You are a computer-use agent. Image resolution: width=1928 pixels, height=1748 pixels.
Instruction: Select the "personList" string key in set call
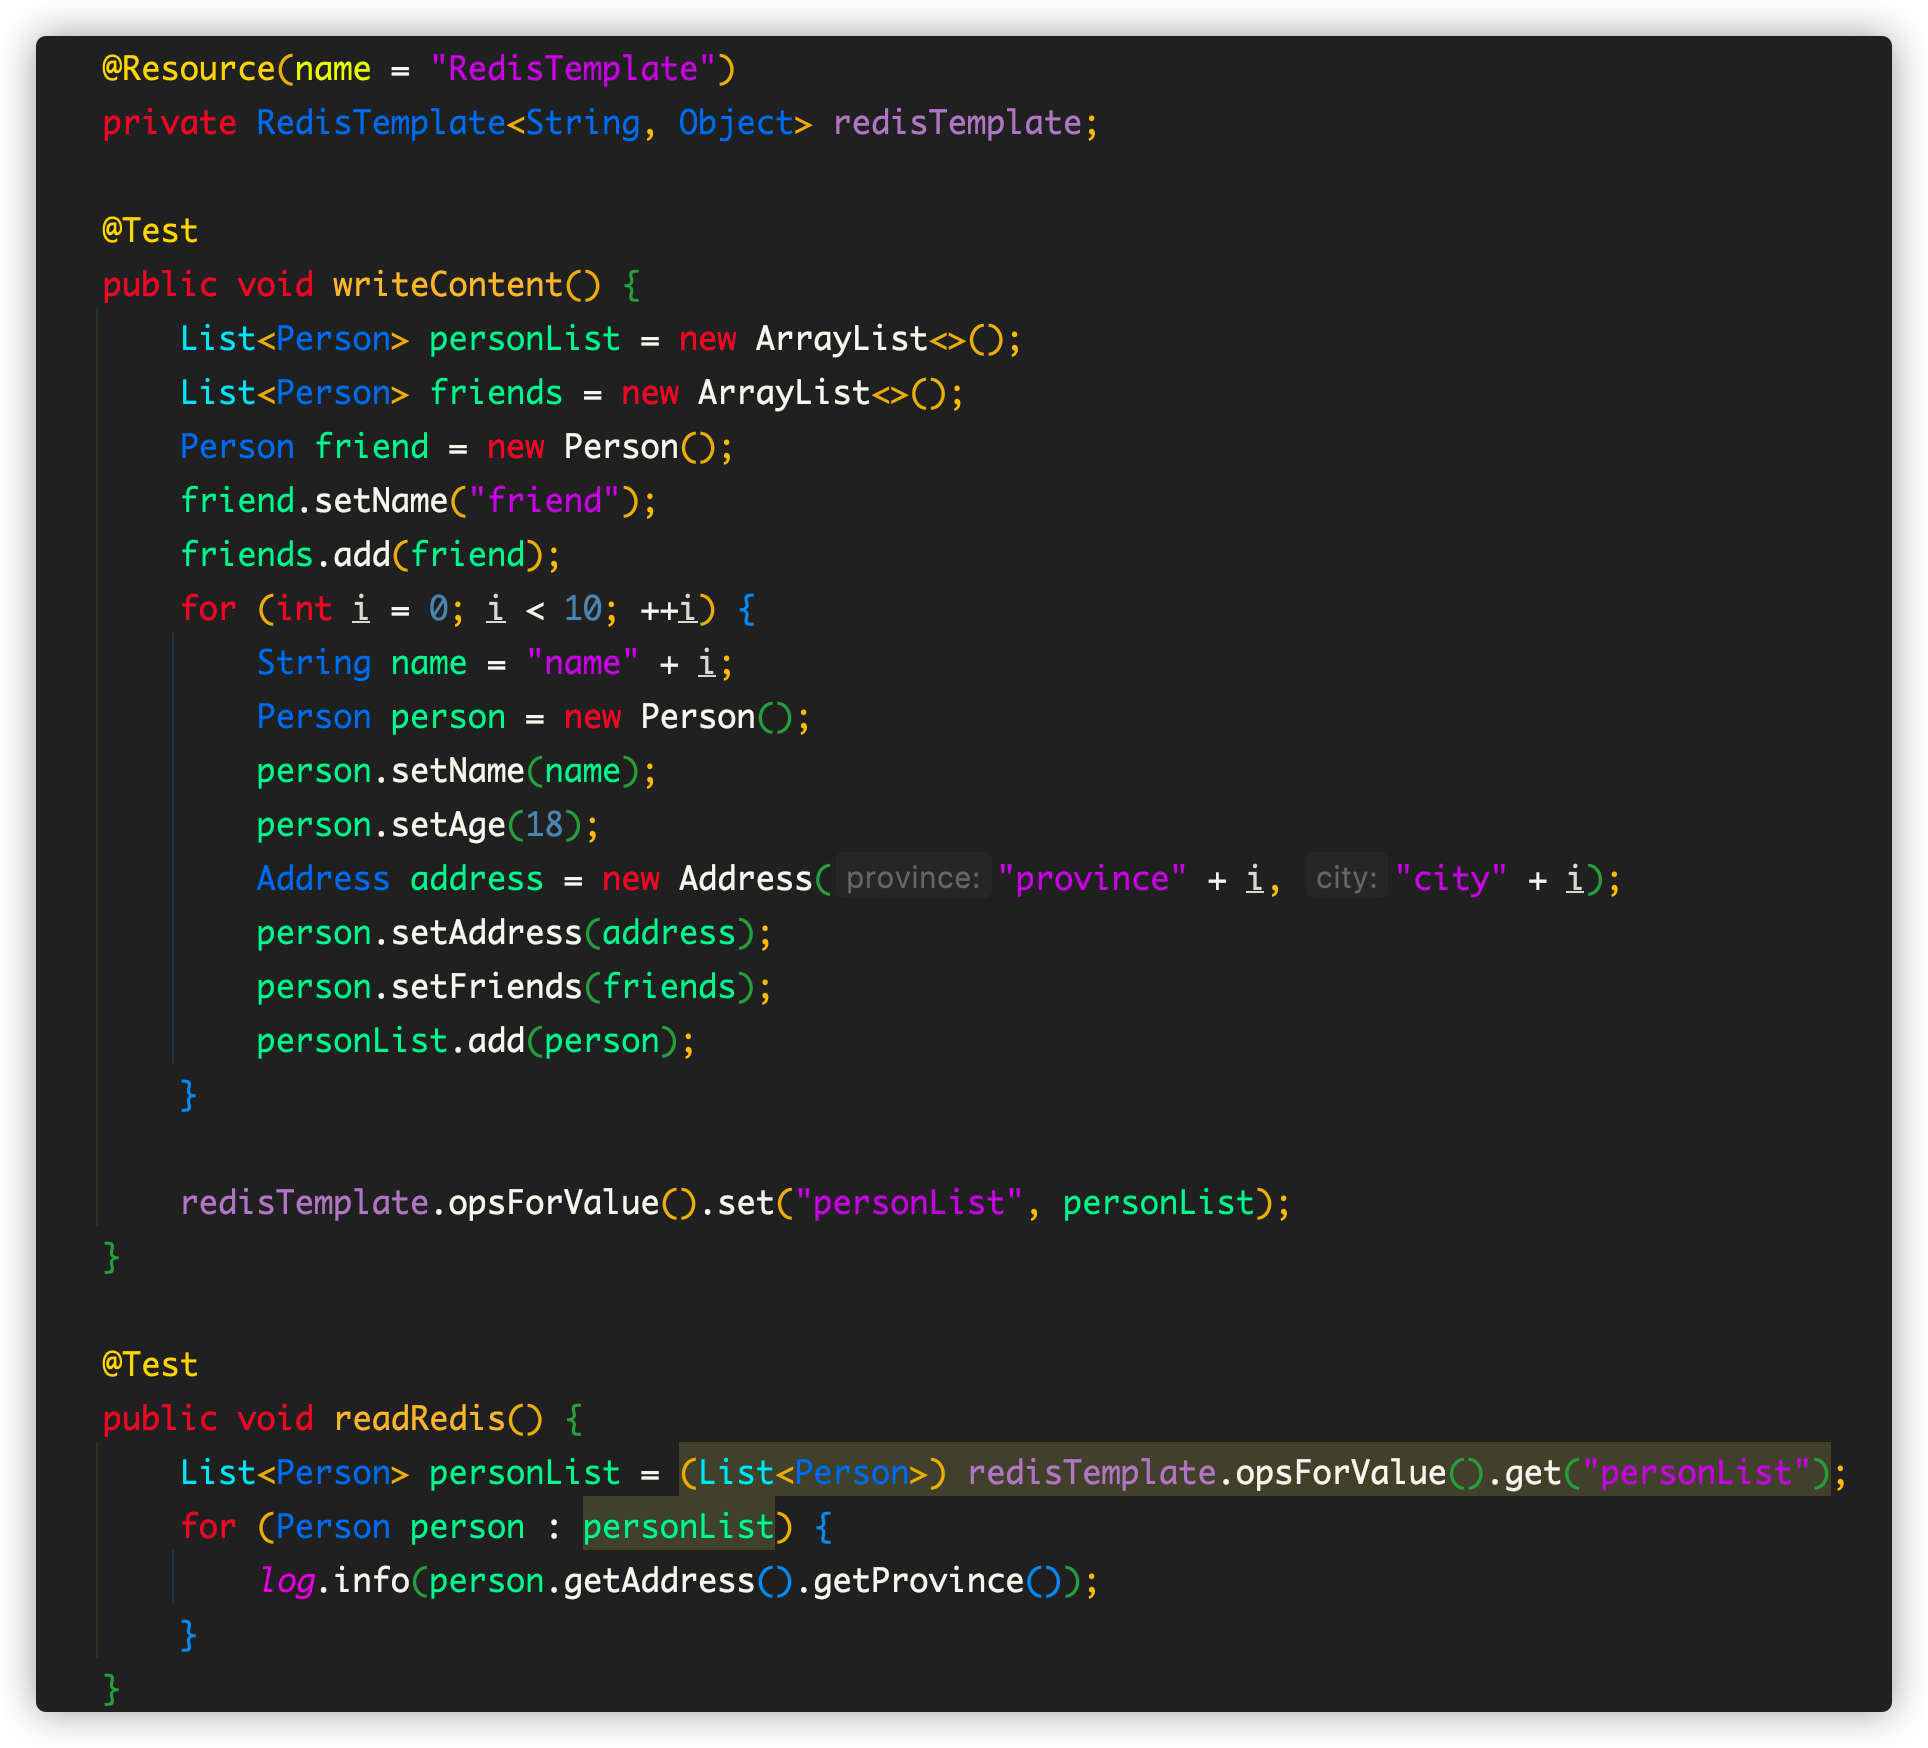910,1202
